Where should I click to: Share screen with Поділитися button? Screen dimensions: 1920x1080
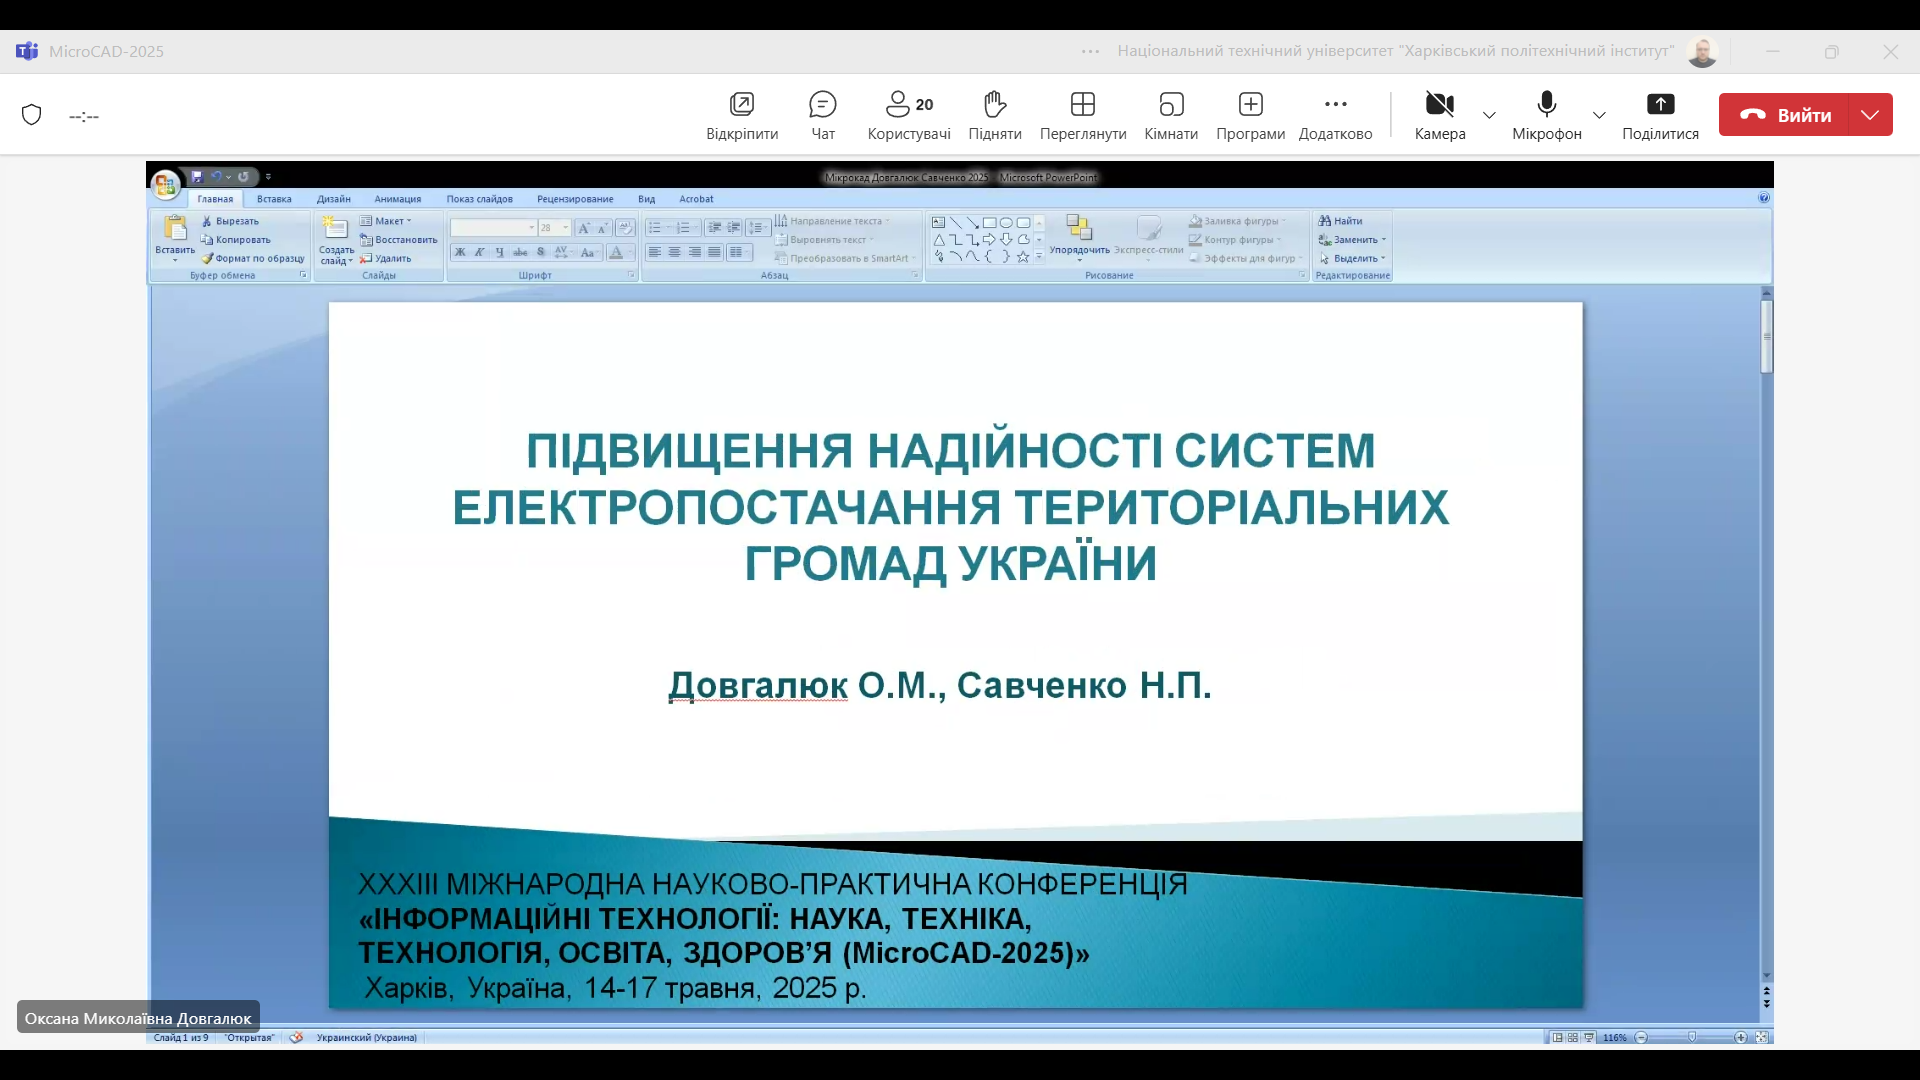click(x=1659, y=114)
